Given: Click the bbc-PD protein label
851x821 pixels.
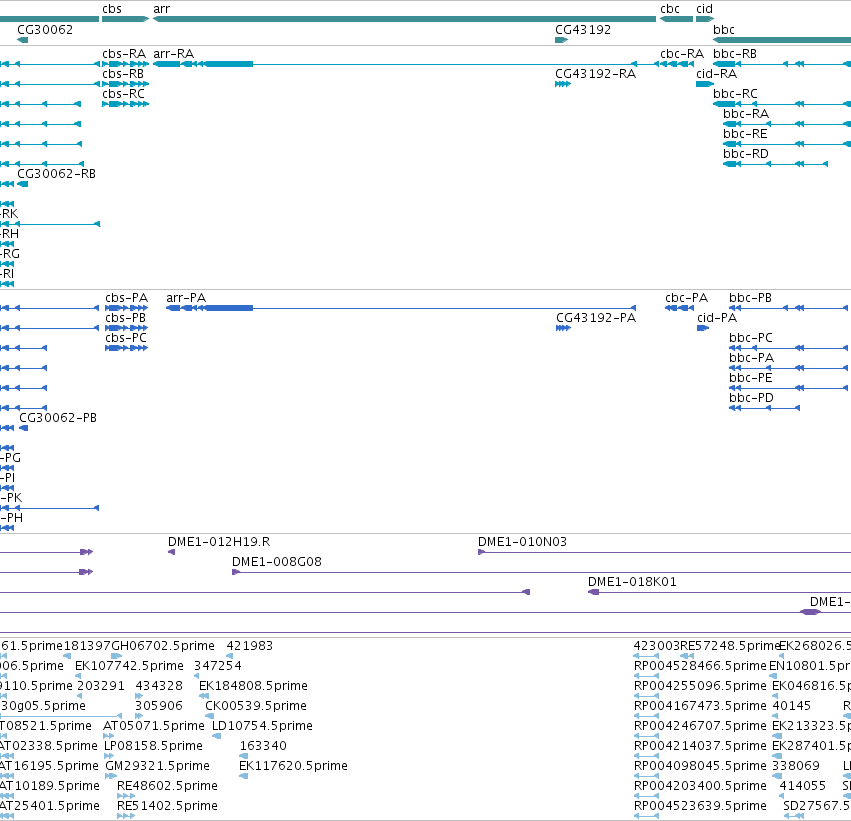Looking at the screenshot, I should tap(751, 398).
